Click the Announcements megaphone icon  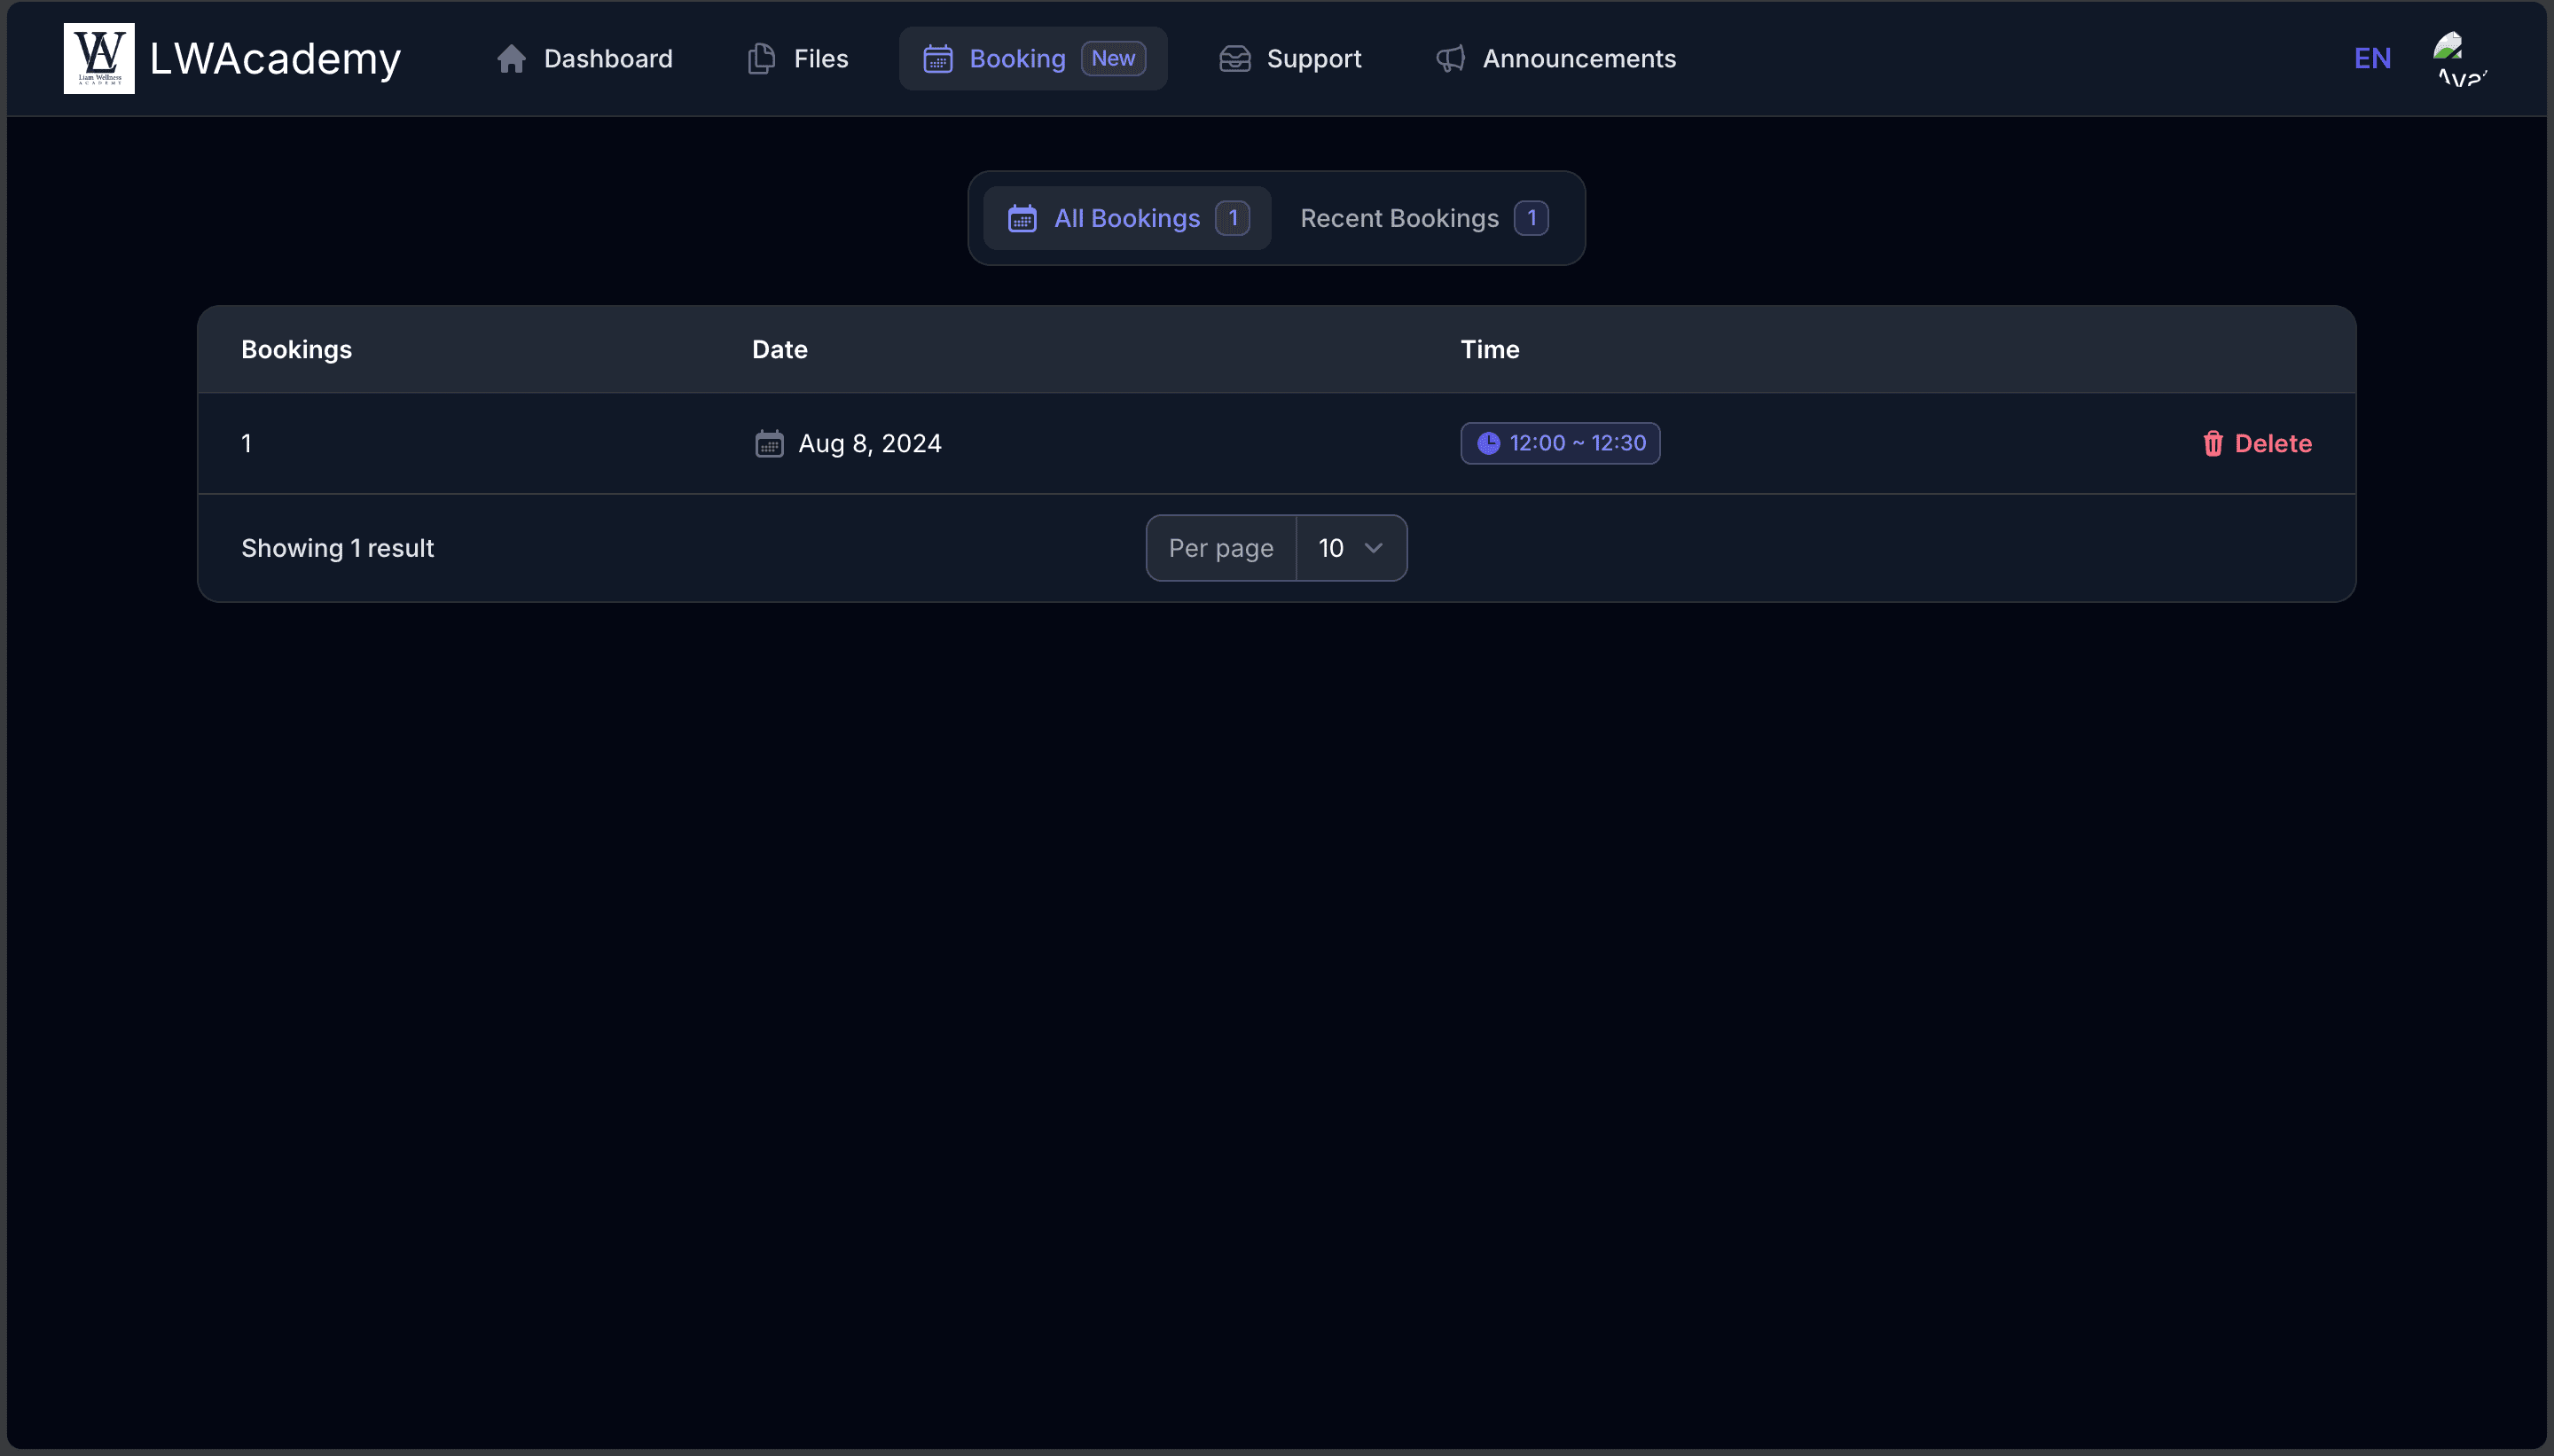coord(1450,58)
